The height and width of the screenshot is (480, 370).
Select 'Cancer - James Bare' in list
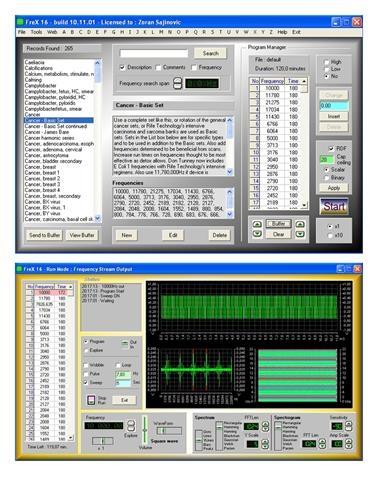tap(47, 132)
